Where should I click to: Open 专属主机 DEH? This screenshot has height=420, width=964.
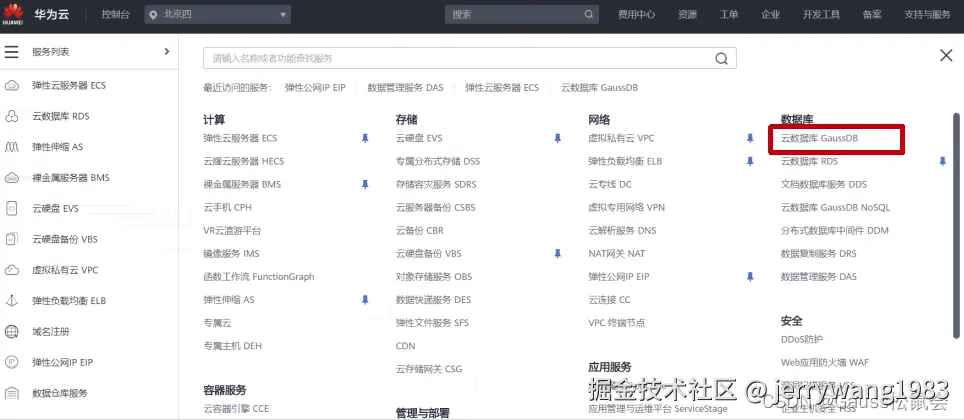coord(232,346)
